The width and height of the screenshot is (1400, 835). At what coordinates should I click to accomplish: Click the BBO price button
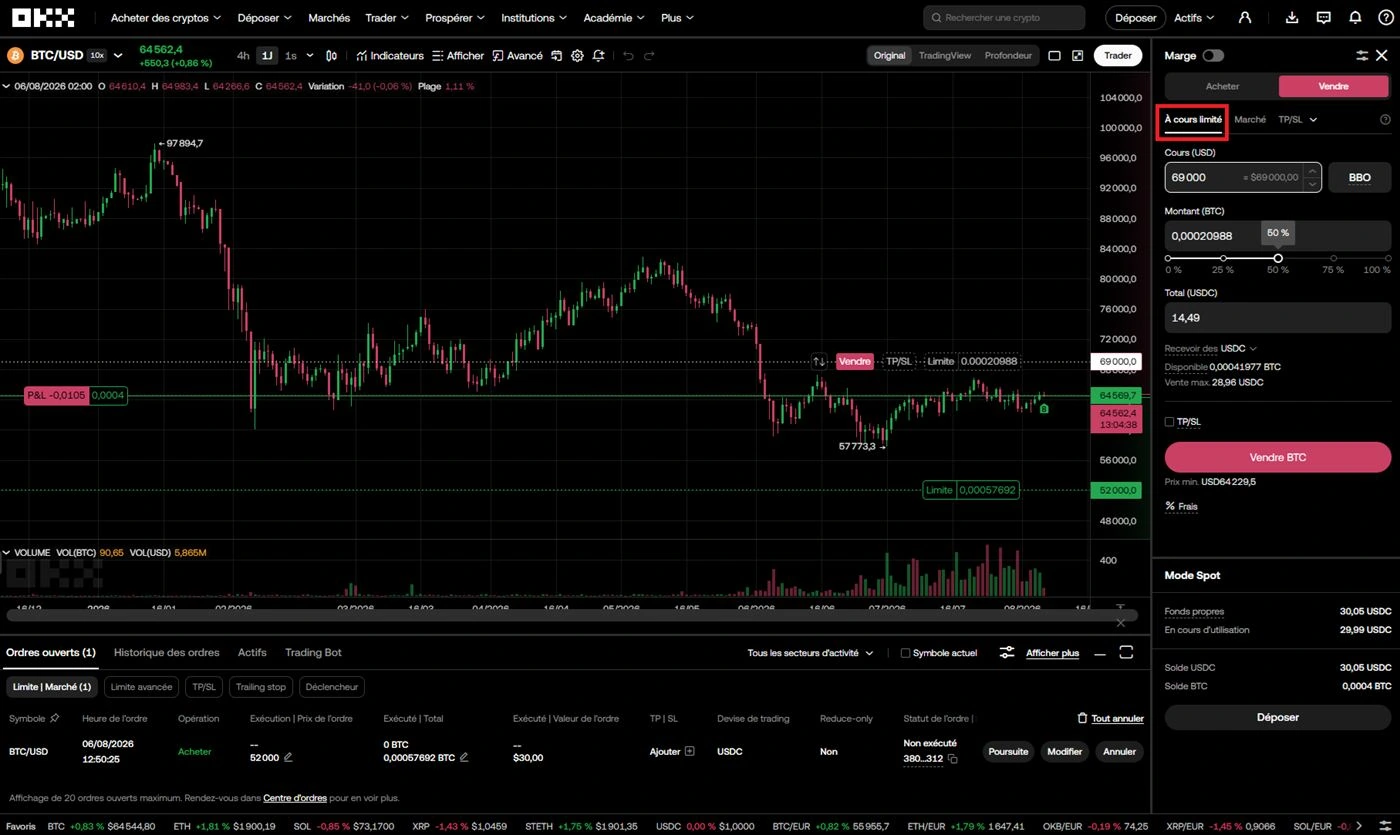(x=1359, y=178)
